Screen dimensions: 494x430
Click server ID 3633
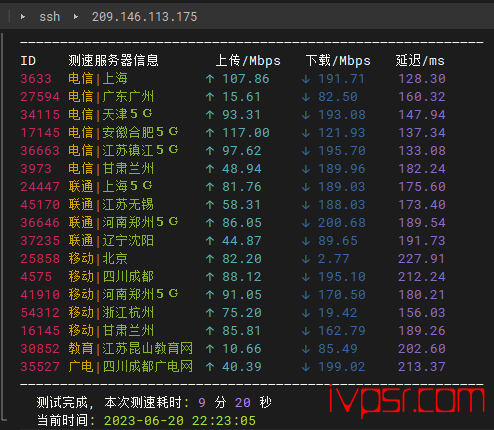click(36, 79)
